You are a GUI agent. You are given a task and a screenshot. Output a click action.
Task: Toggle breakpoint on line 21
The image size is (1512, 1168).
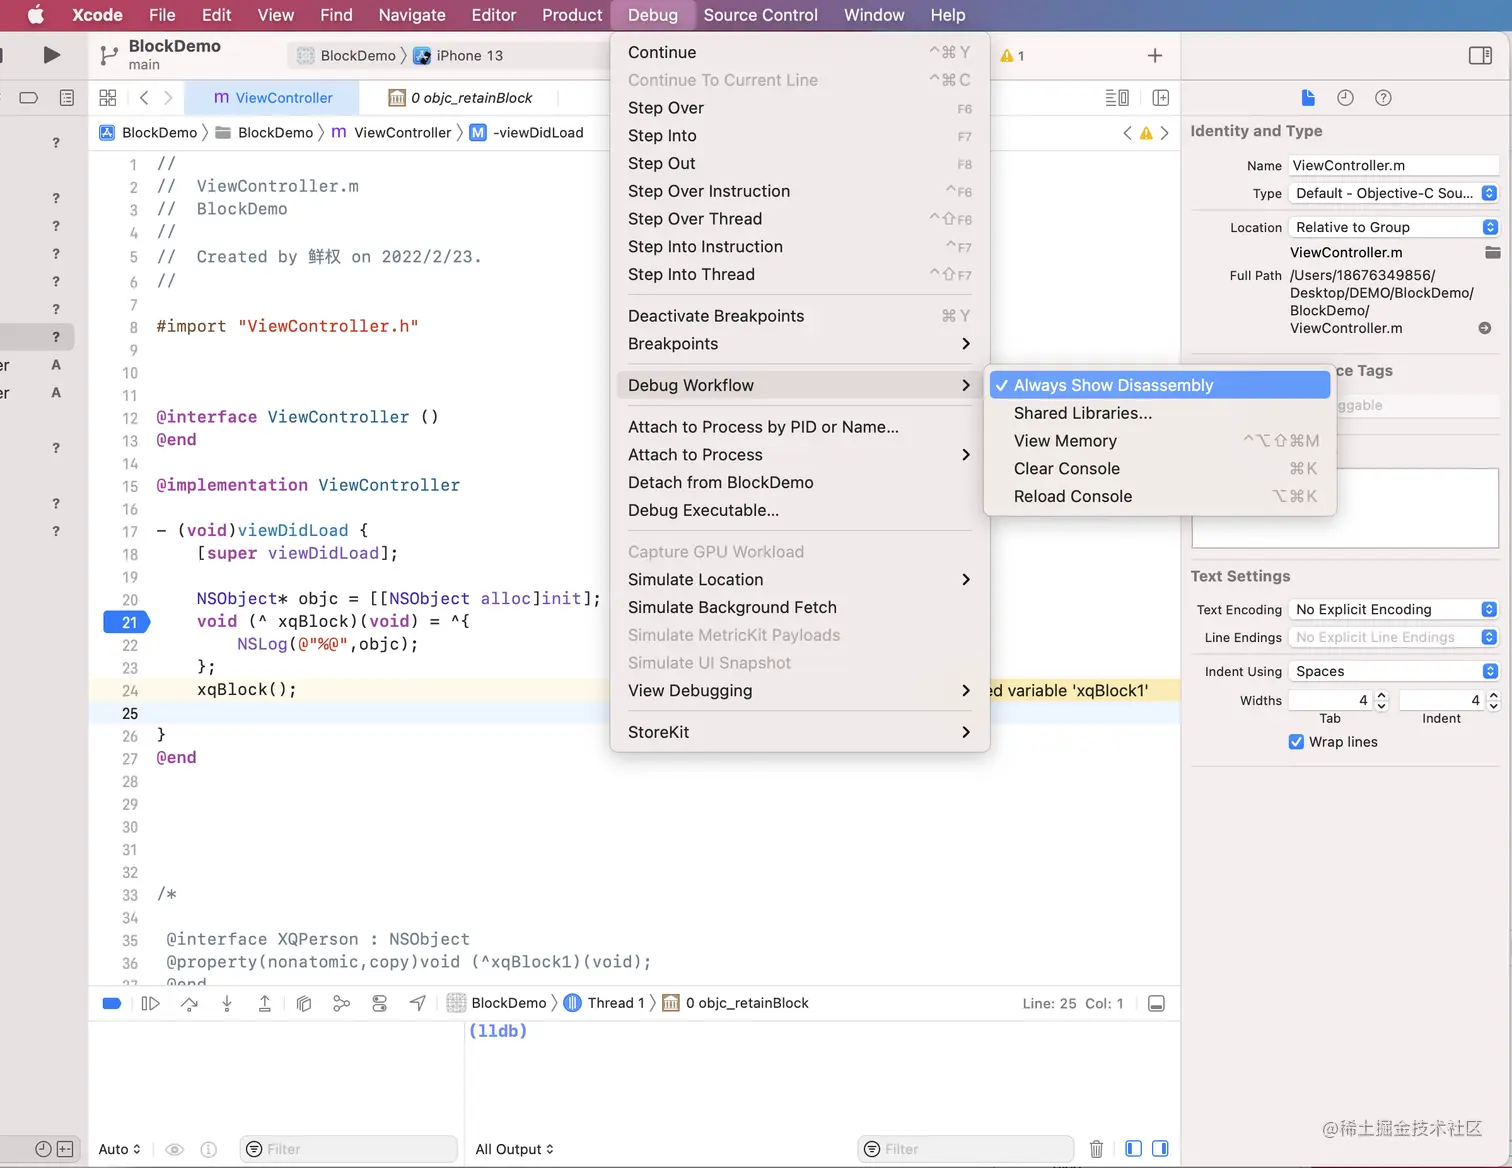[127, 622]
